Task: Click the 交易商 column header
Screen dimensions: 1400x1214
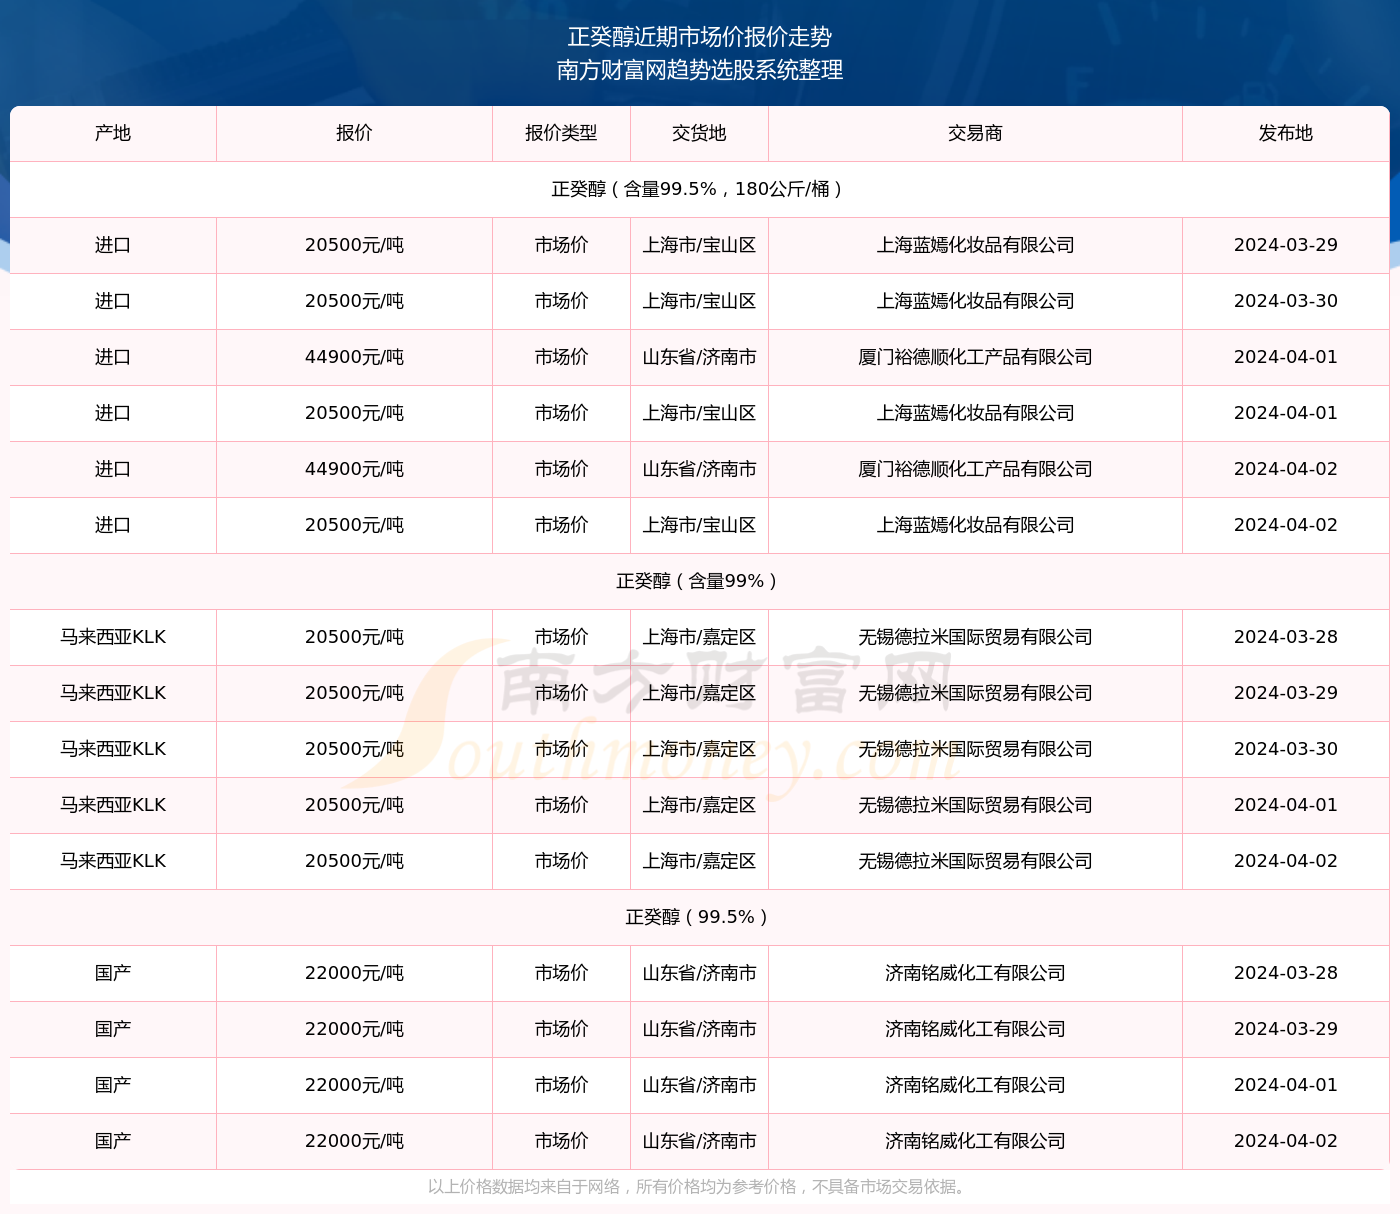Action: click(975, 133)
